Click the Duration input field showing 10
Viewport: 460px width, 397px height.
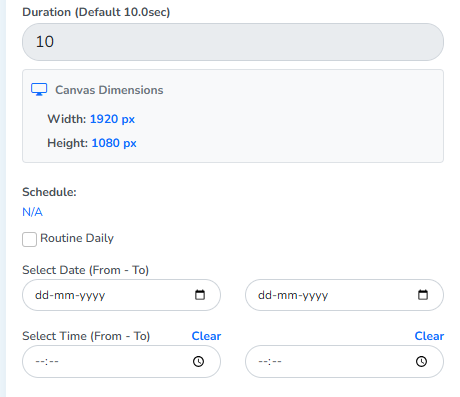coord(233,42)
